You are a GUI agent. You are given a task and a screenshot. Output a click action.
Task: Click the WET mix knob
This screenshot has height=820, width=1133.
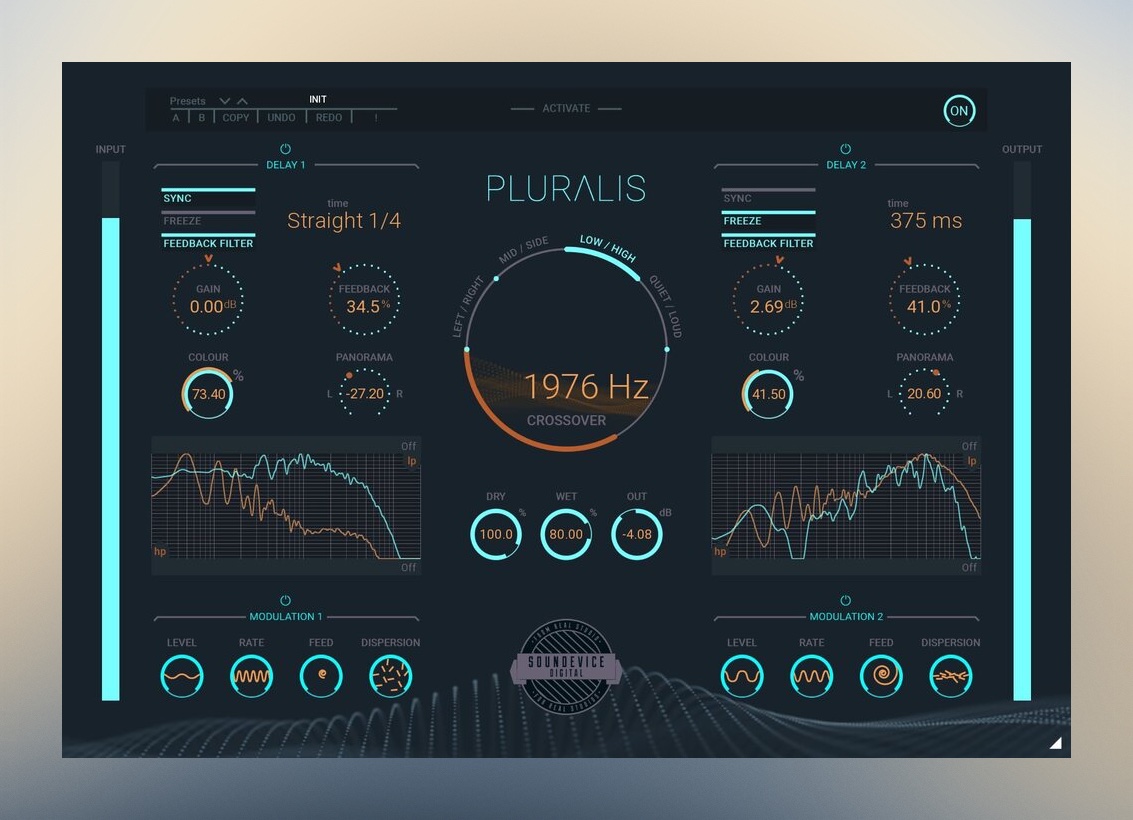[x=566, y=534]
